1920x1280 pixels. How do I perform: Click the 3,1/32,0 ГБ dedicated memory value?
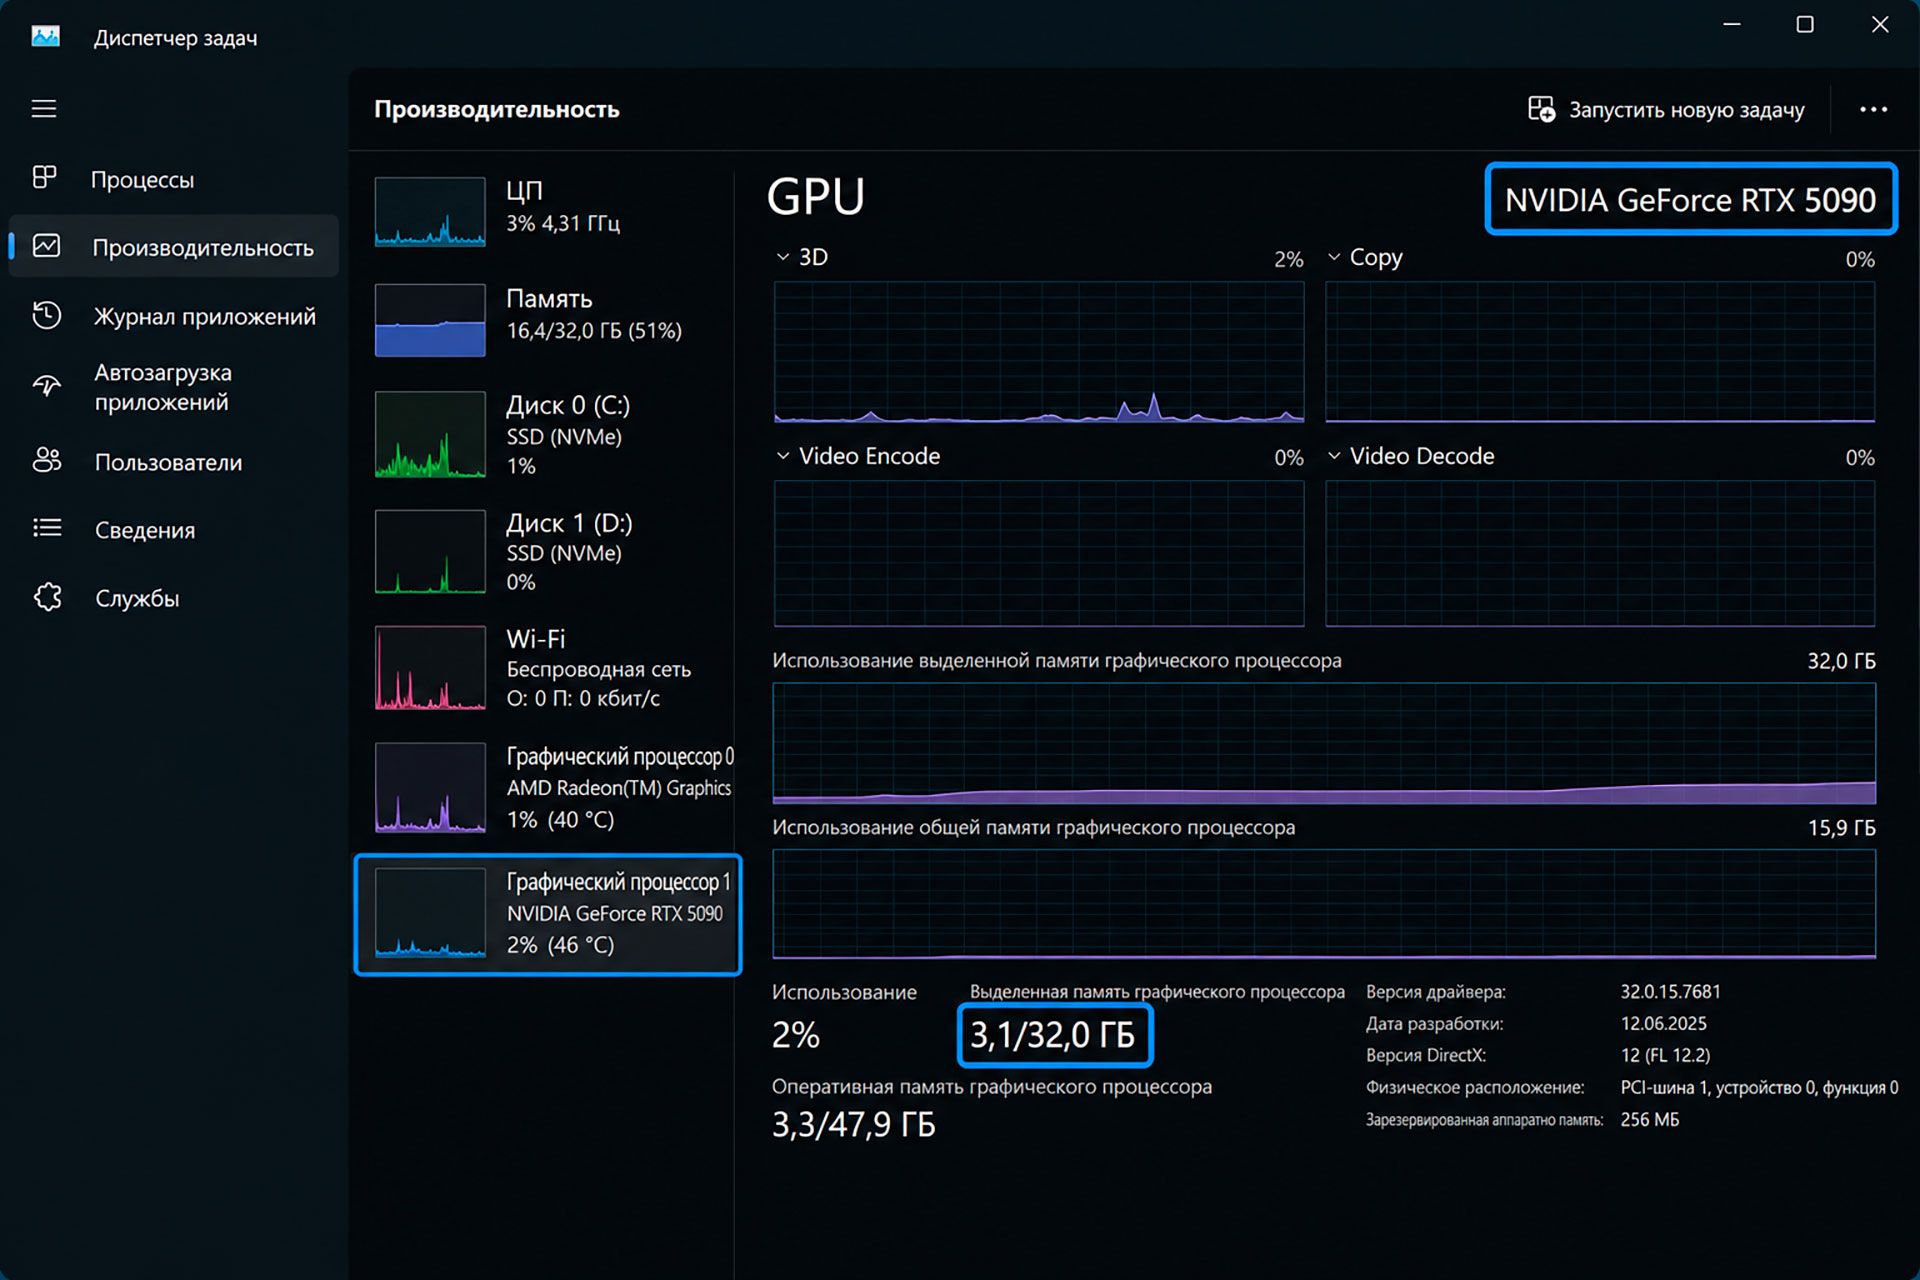[1053, 1035]
